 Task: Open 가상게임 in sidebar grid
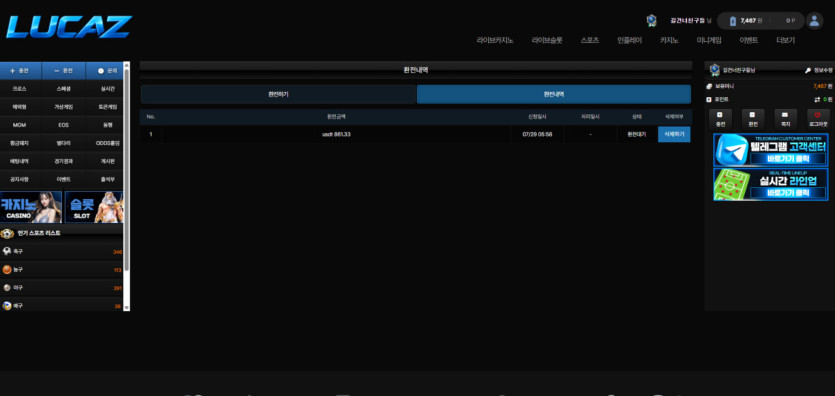coord(63,107)
